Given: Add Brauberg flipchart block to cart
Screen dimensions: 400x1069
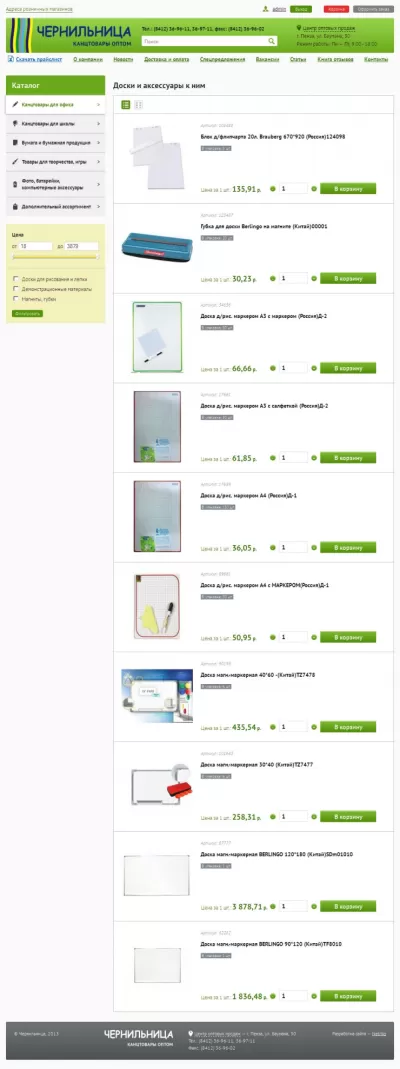Looking at the screenshot, I should pos(348,189).
